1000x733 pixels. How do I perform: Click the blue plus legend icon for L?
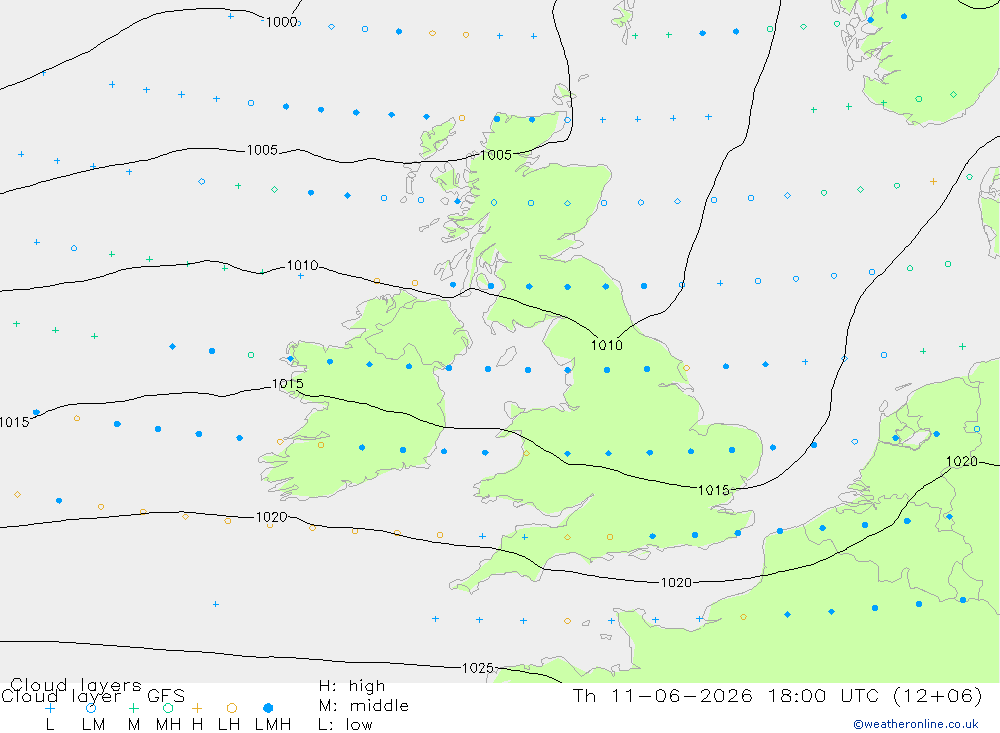point(50,708)
